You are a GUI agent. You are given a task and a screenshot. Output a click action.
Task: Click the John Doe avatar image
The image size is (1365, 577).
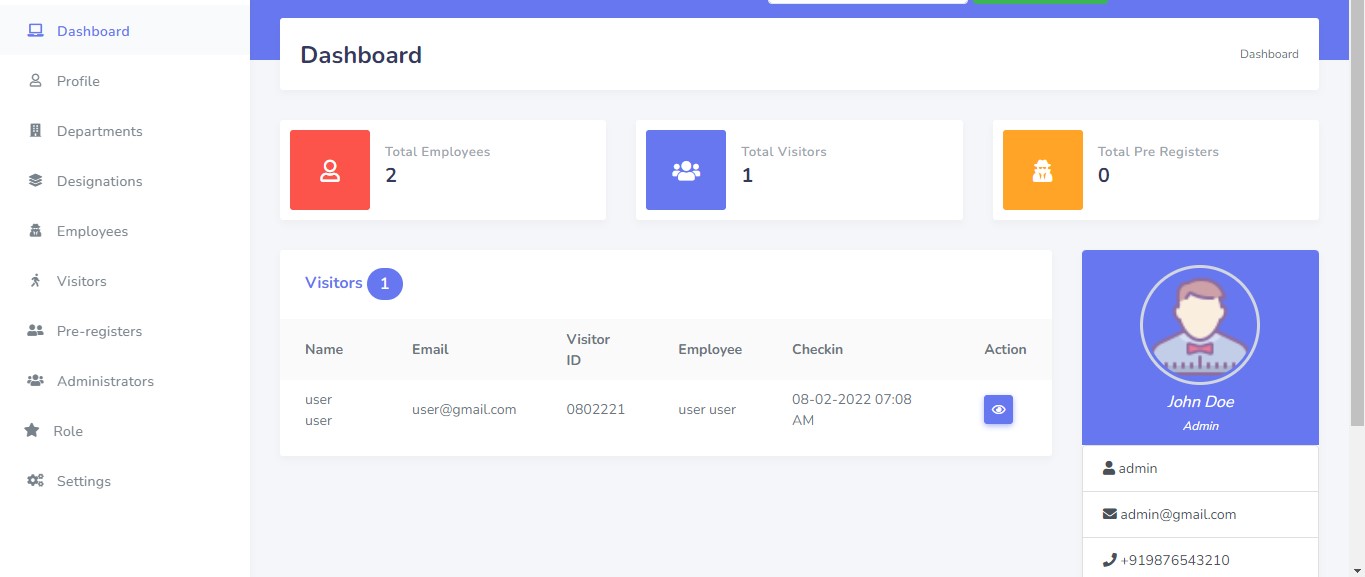pos(1200,325)
